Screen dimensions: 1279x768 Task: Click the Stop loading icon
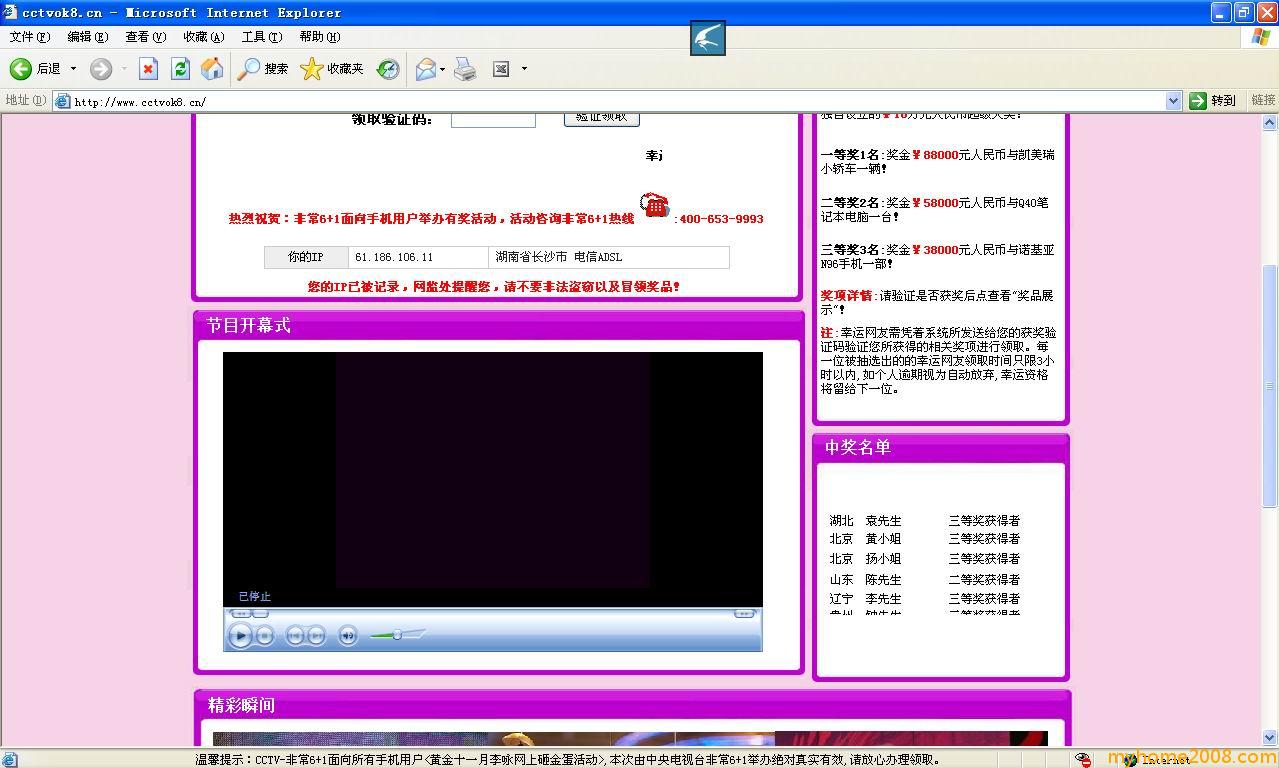[x=148, y=68]
